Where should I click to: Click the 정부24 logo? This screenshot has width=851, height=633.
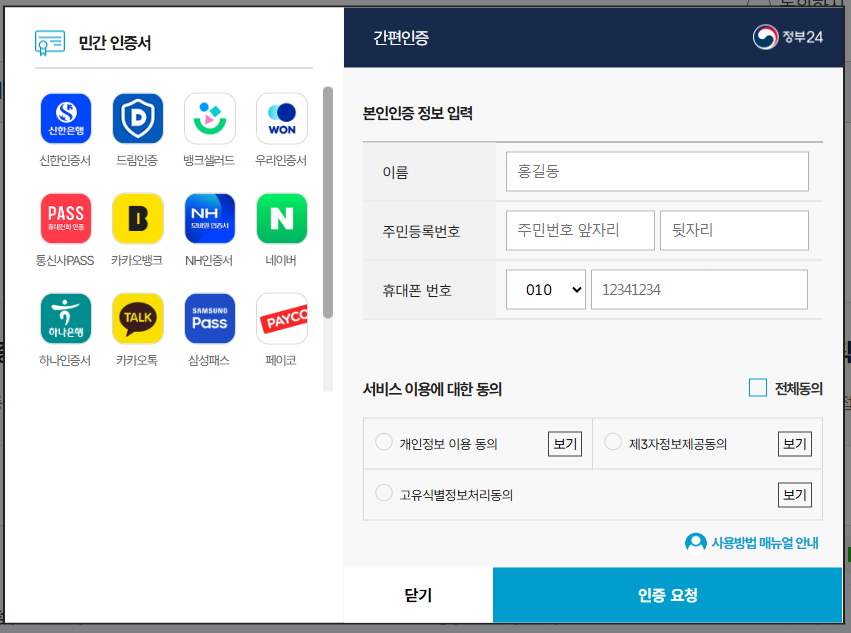[x=788, y=37]
